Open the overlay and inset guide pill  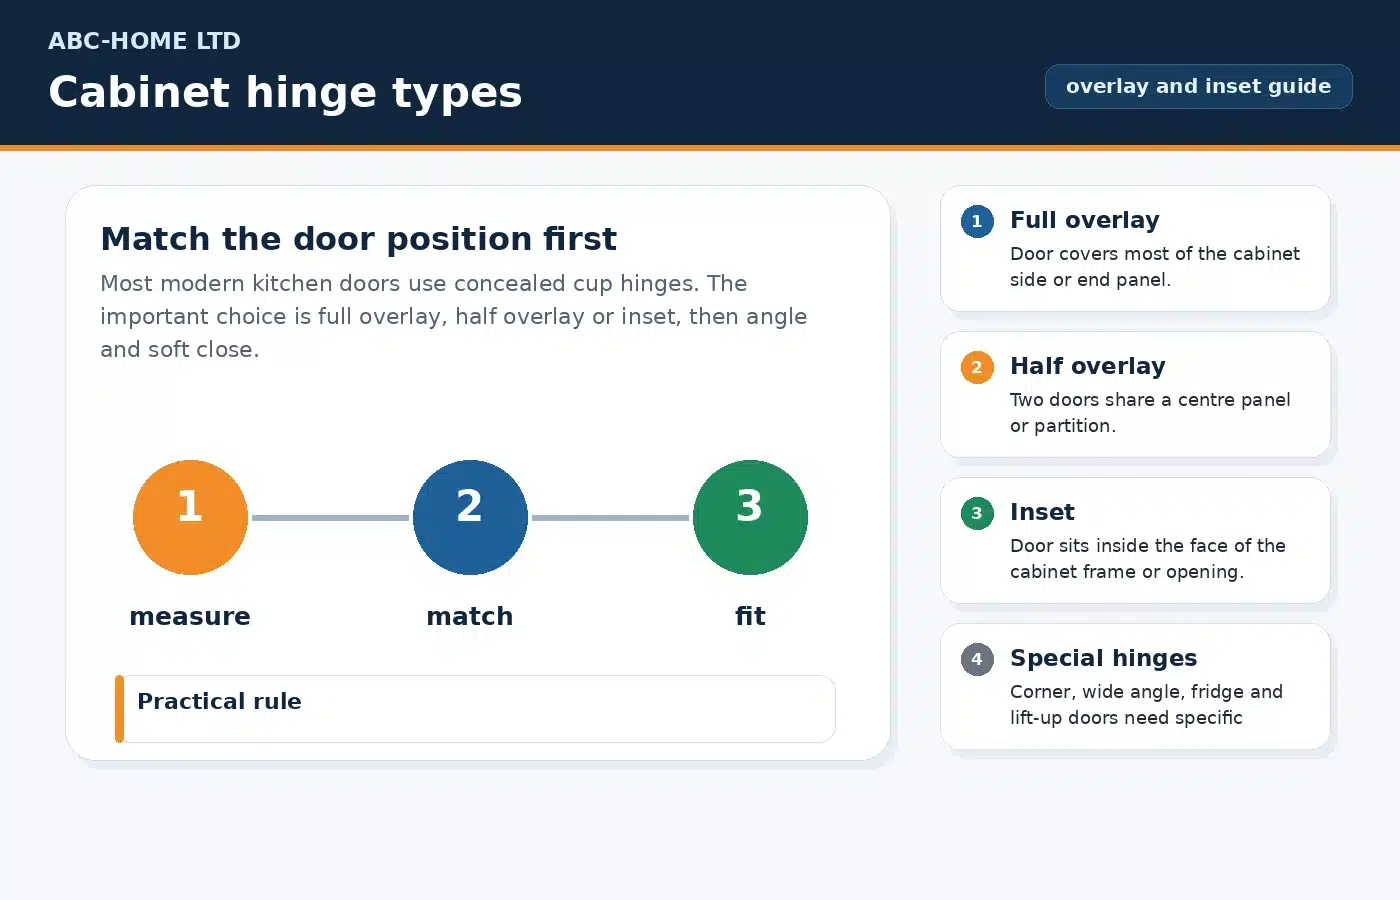[x=1198, y=86]
